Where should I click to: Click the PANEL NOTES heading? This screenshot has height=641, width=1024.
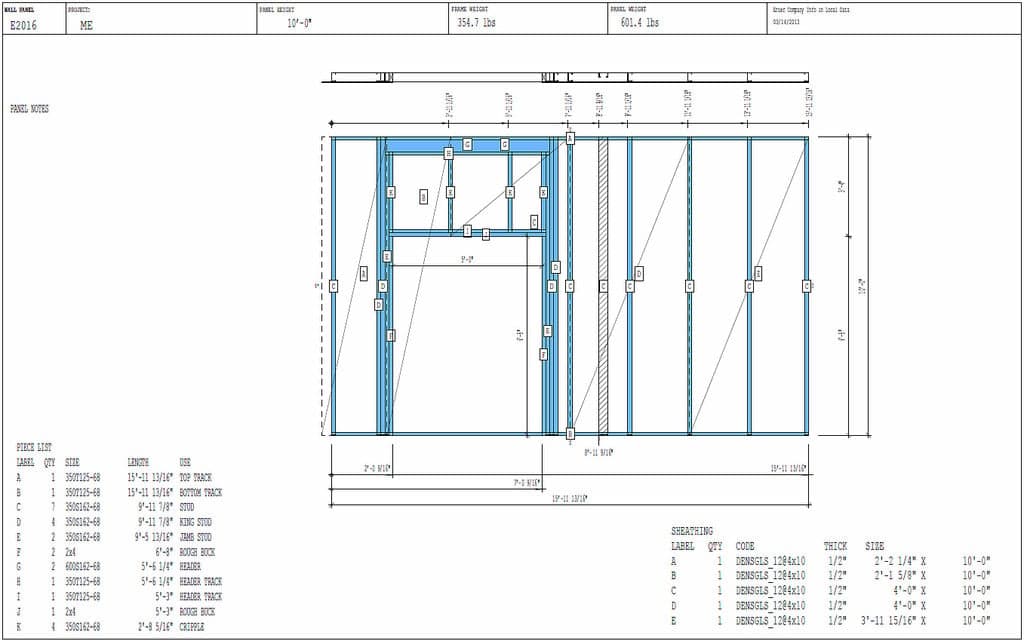coord(29,109)
